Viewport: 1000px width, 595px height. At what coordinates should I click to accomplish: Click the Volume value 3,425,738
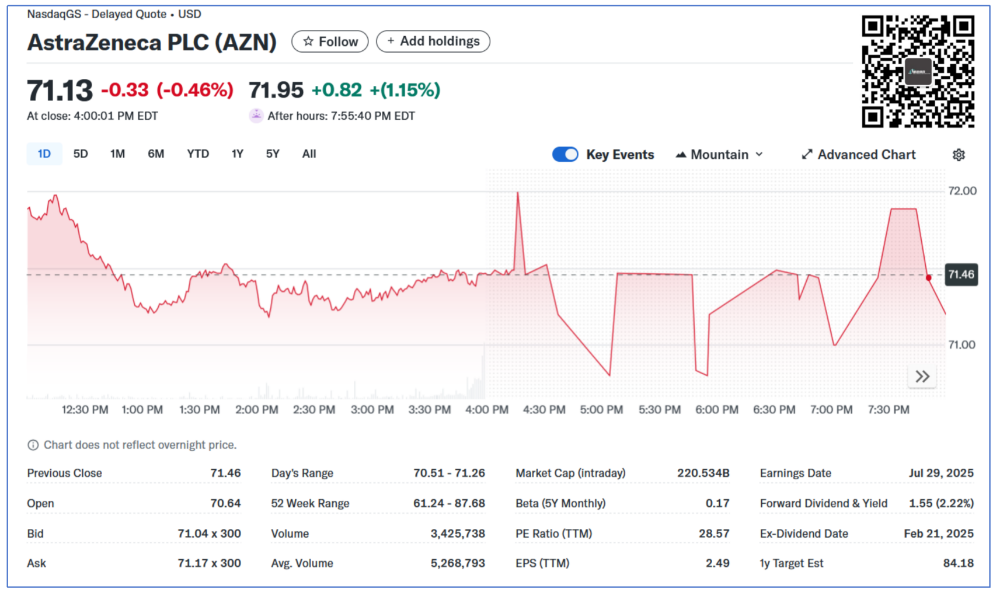point(458,533)
